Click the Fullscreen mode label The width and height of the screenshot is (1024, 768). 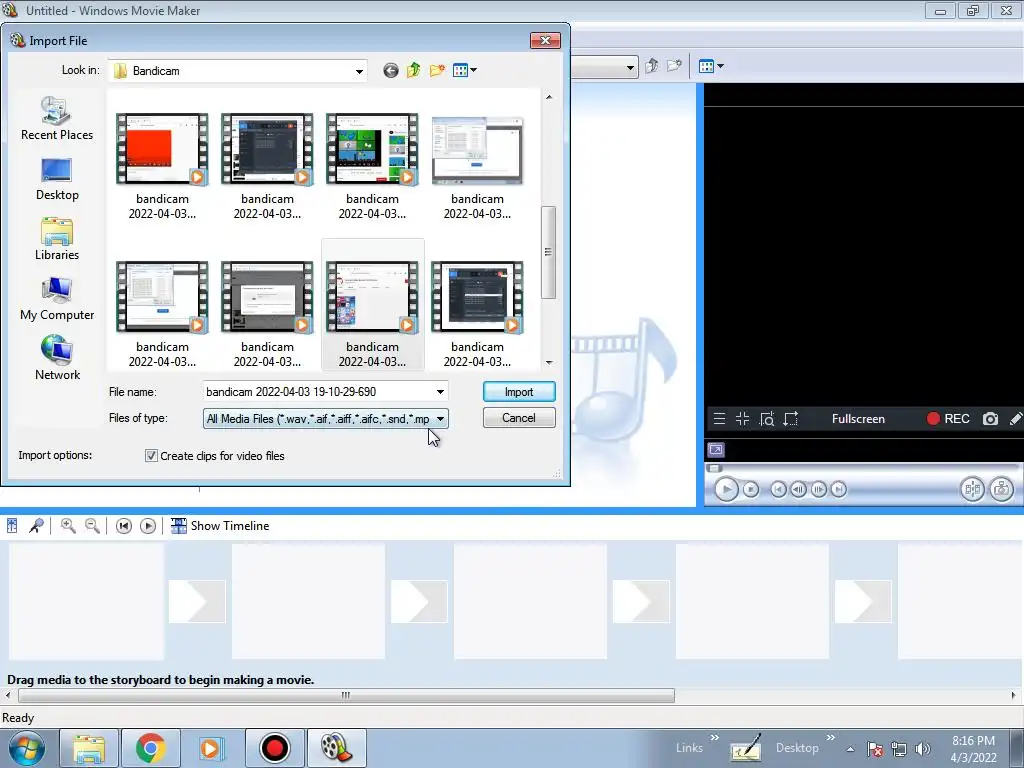click(x=858, y=419)
